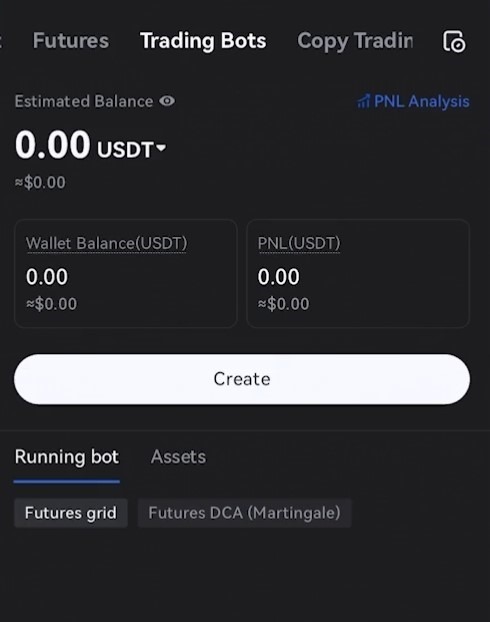Open the PNL(USDT) card
The image size is (490, 622).
pyautogui.click(x=358, y=273)
